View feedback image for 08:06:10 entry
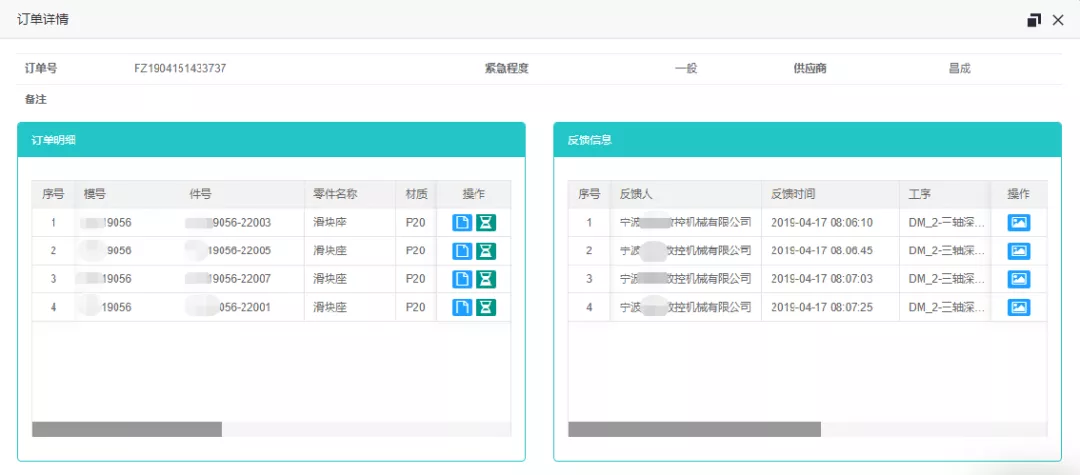Viewport: 1080px width, 475px height. (x=1018, y=223)
